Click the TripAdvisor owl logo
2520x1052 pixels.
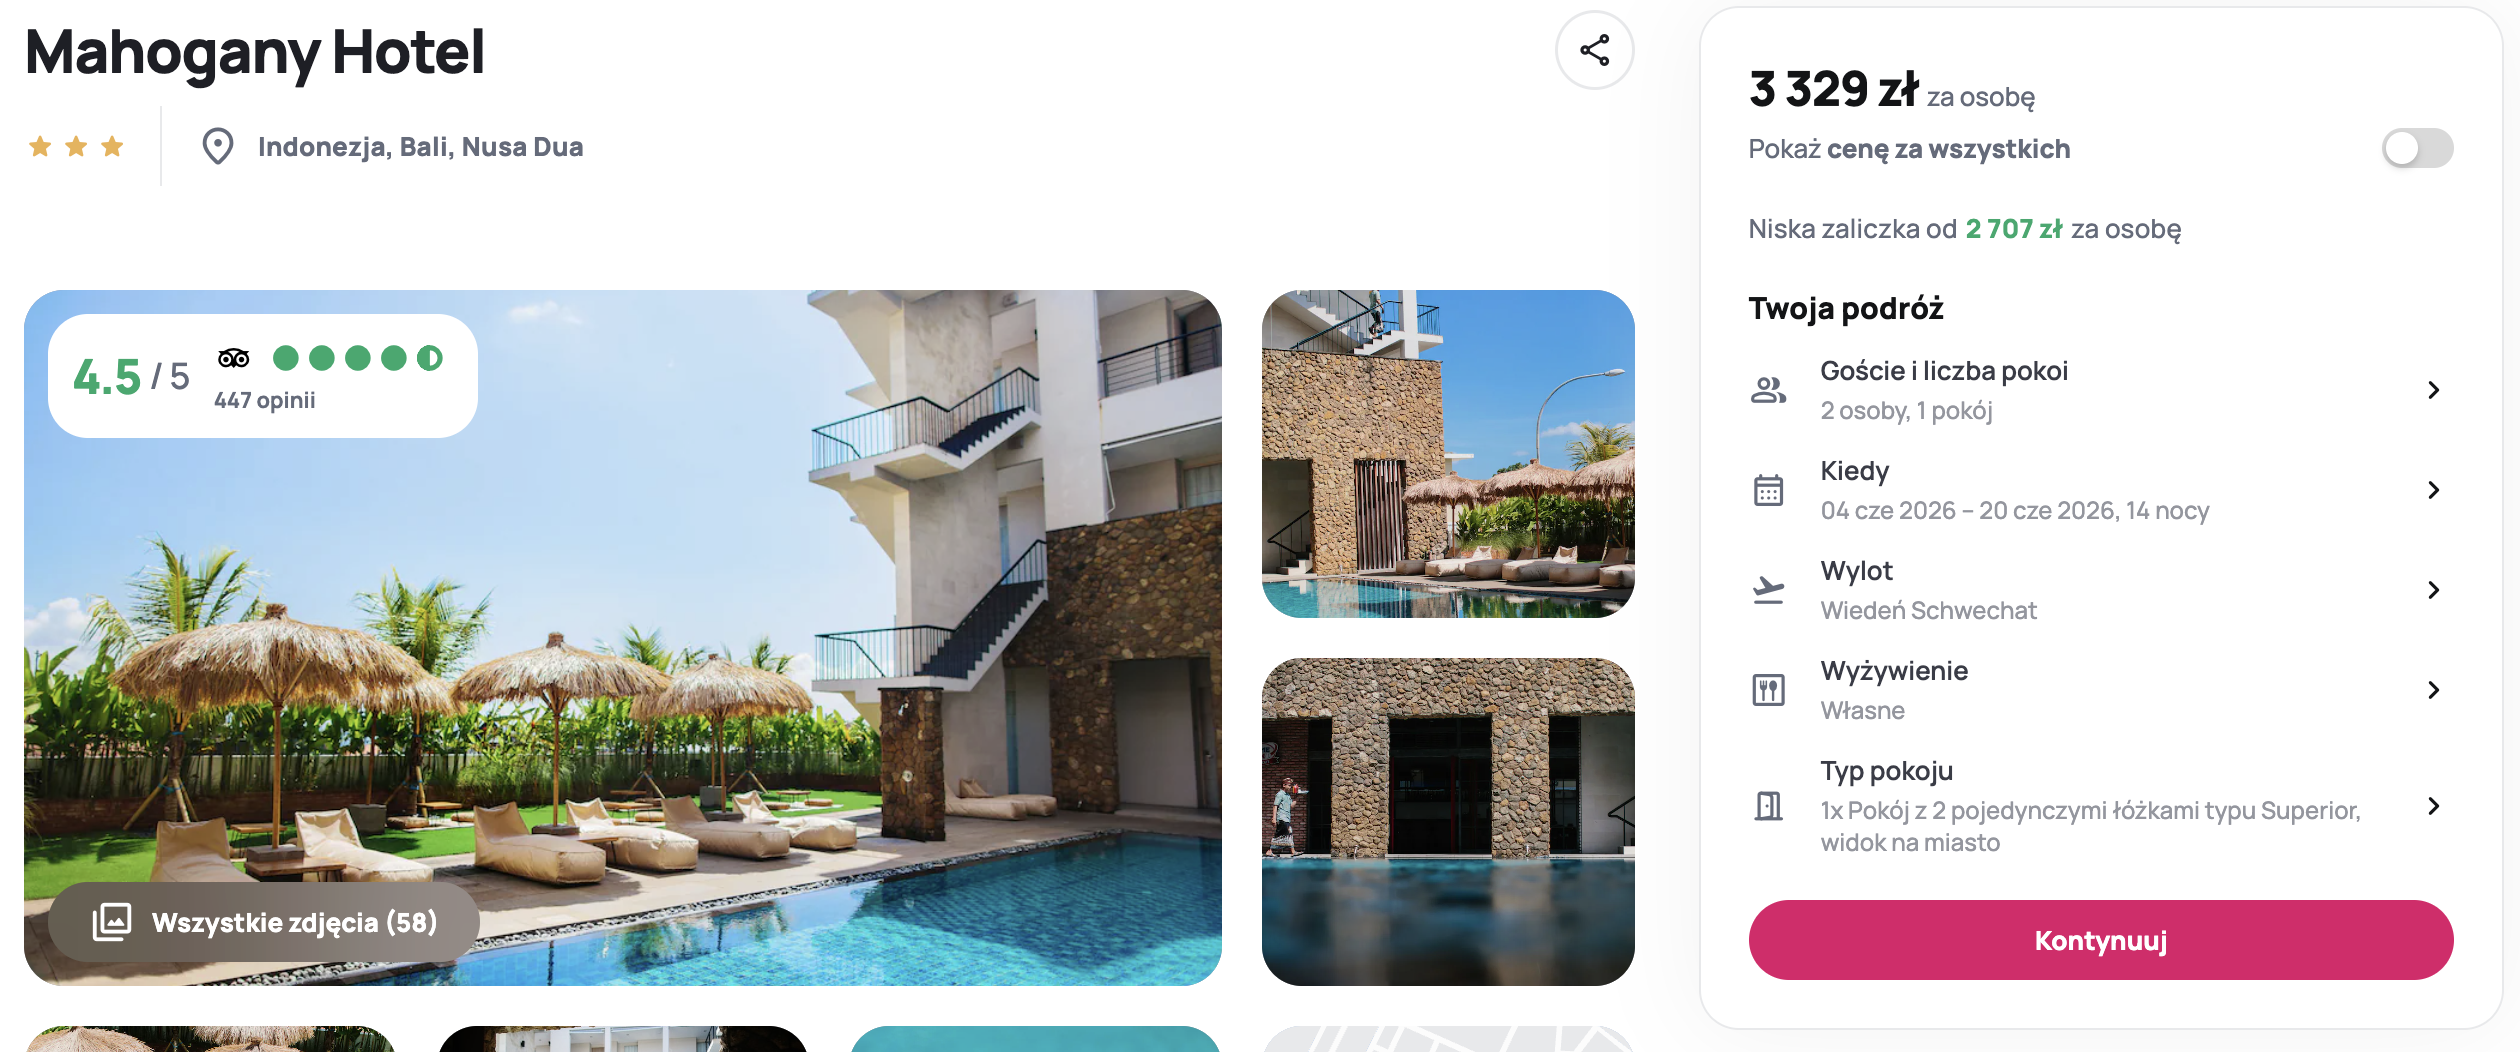click(x=234, y=358)
